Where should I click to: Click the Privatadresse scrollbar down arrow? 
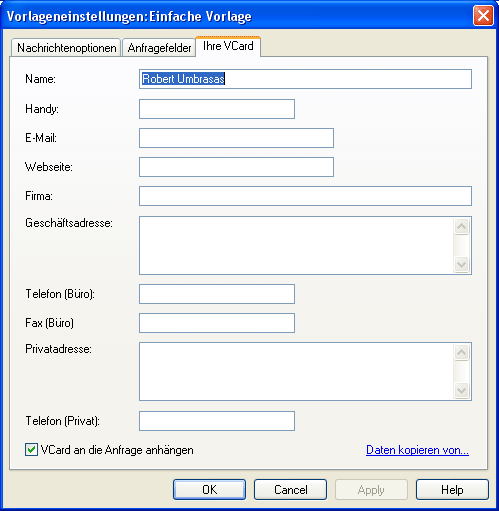462,390
